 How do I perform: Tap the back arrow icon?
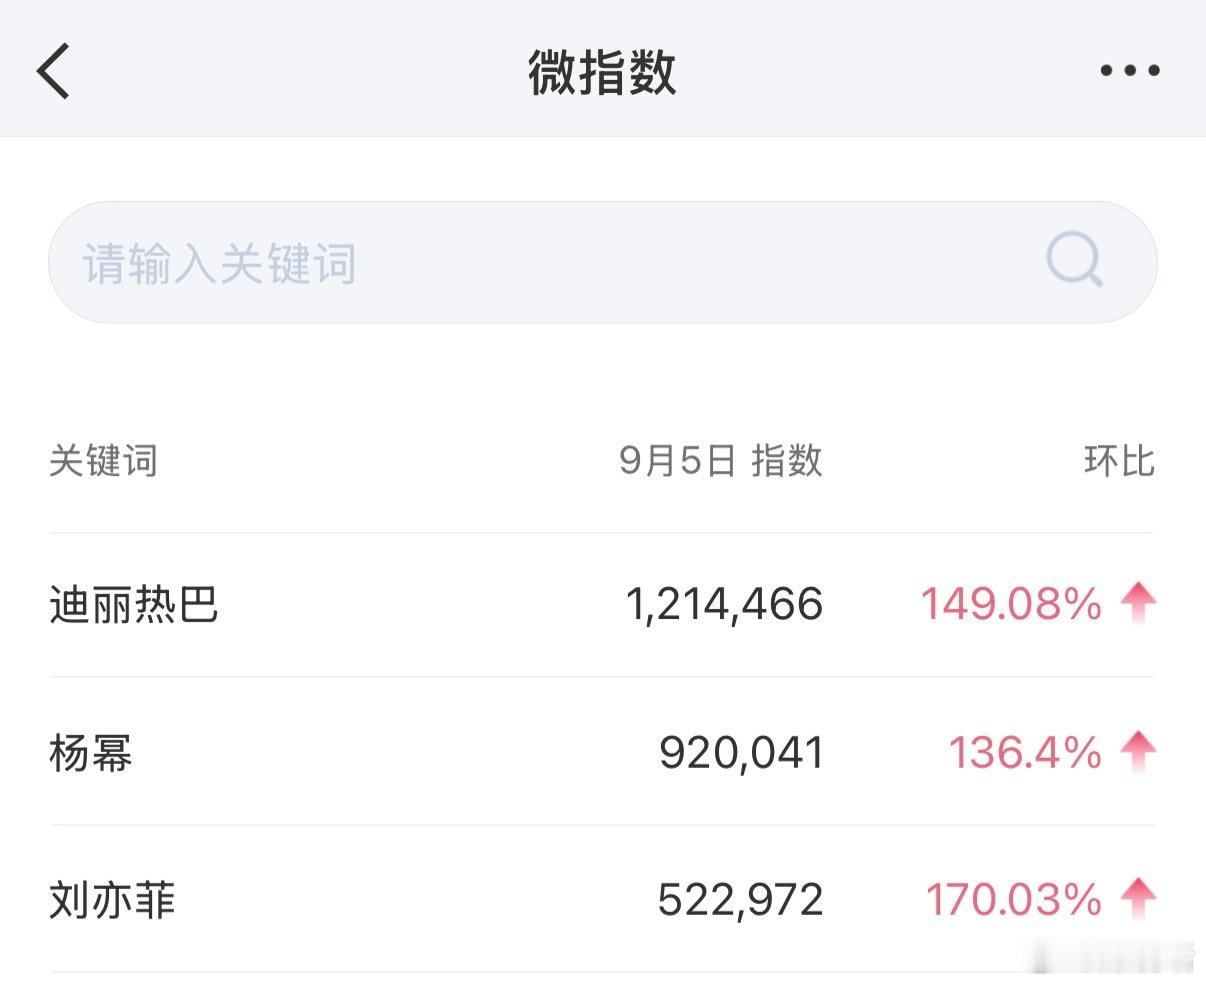click(53, 71)
